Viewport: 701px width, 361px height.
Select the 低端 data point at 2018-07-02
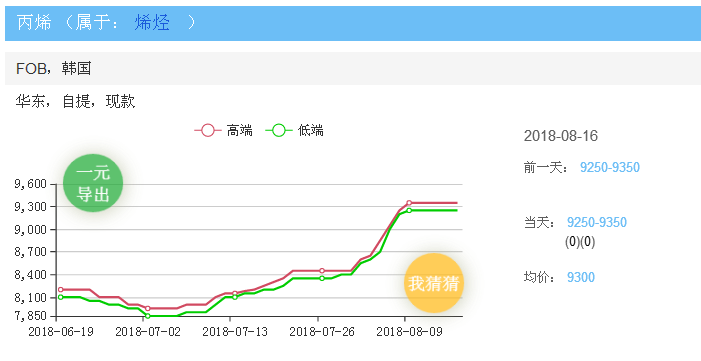148,316
